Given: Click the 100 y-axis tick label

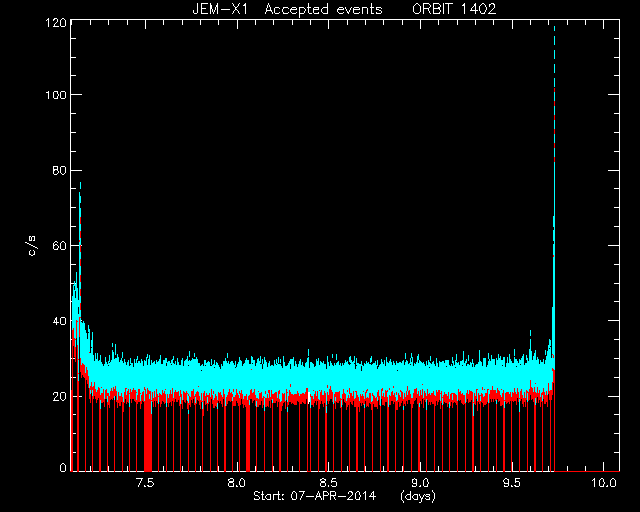Looking at the screenshot, I should pyautogui.click(x=56, y=95).
